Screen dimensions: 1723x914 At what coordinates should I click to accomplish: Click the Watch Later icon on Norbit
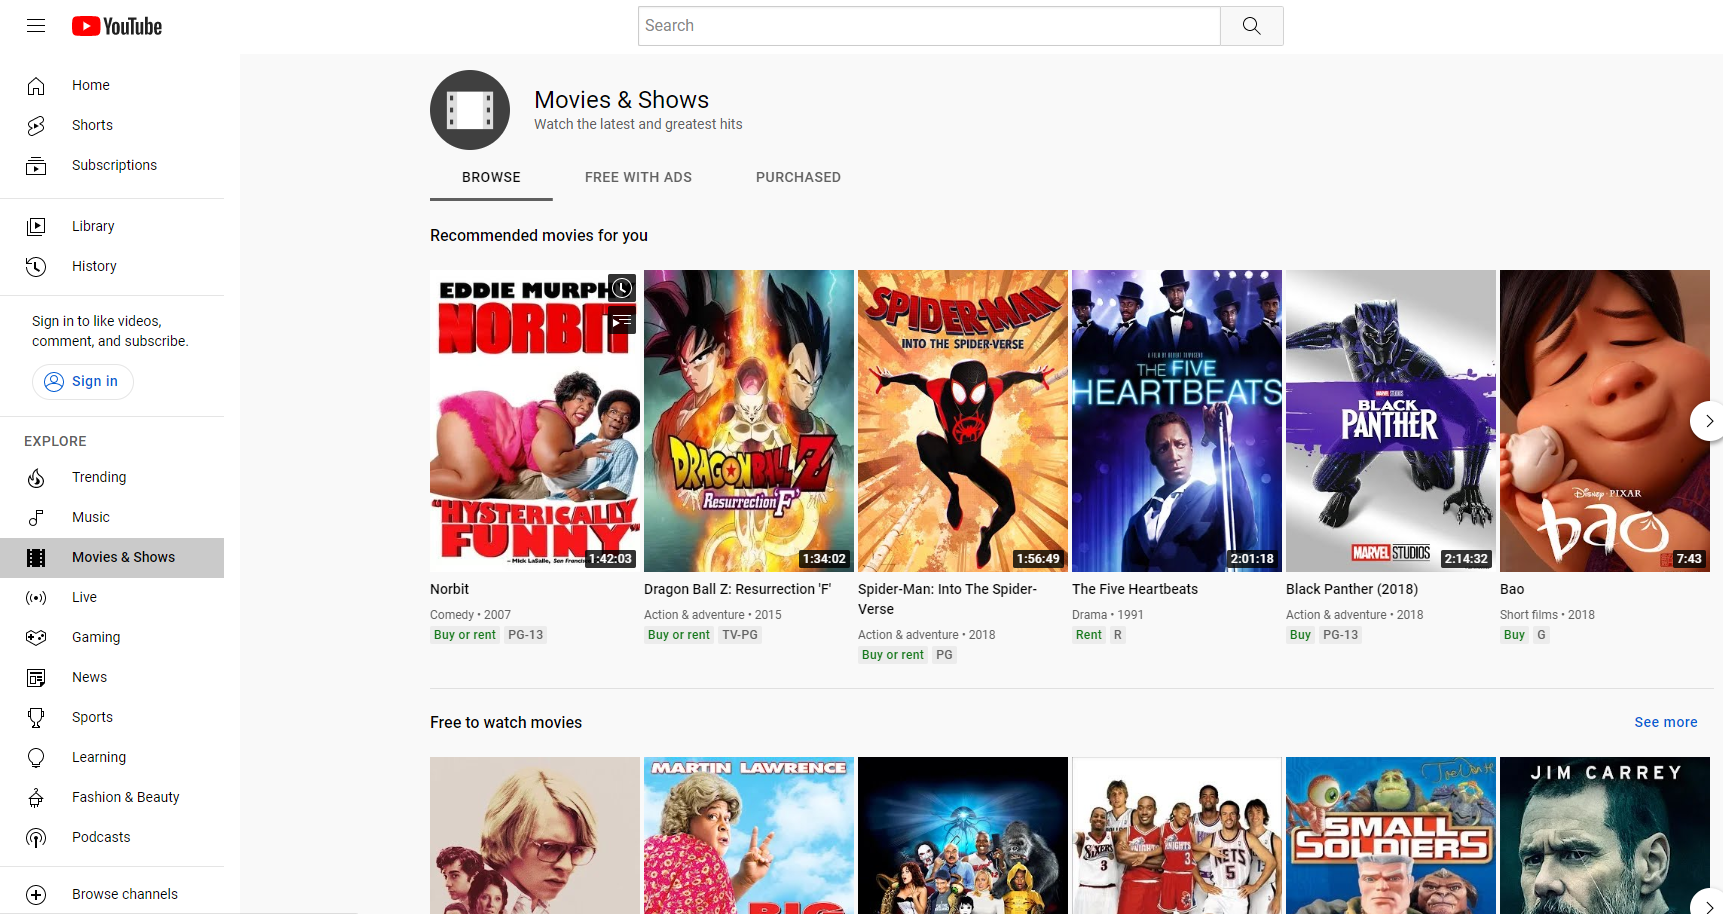(622, 288)
